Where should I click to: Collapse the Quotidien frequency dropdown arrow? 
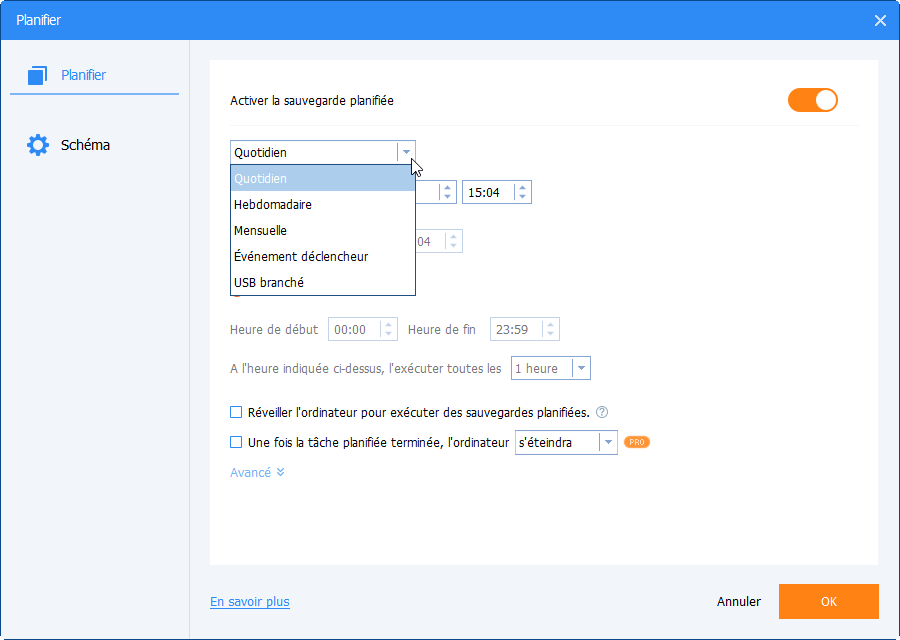[406, 152]
